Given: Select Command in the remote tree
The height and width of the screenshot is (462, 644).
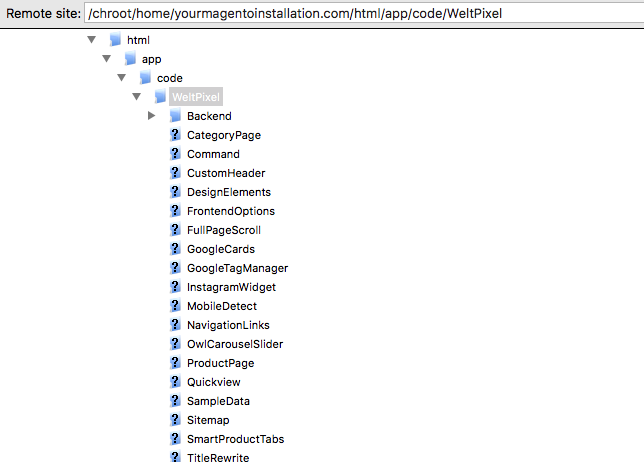Looking at the screenshot, I should [213, 154].
